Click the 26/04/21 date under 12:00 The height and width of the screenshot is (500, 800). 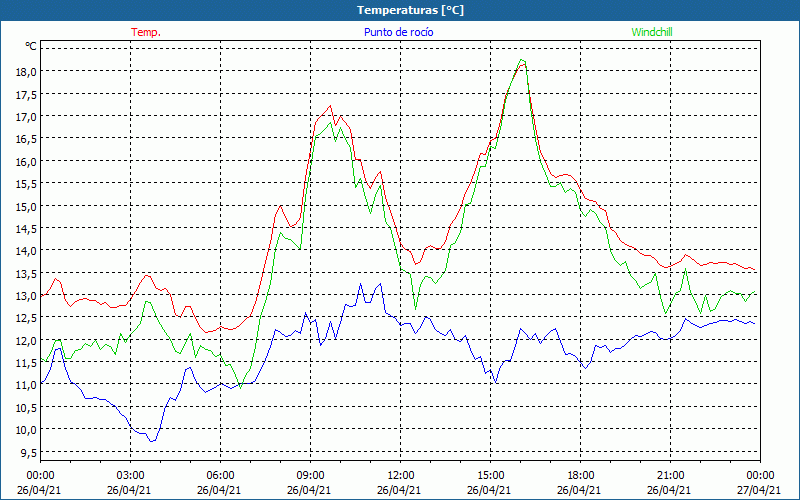399,490
